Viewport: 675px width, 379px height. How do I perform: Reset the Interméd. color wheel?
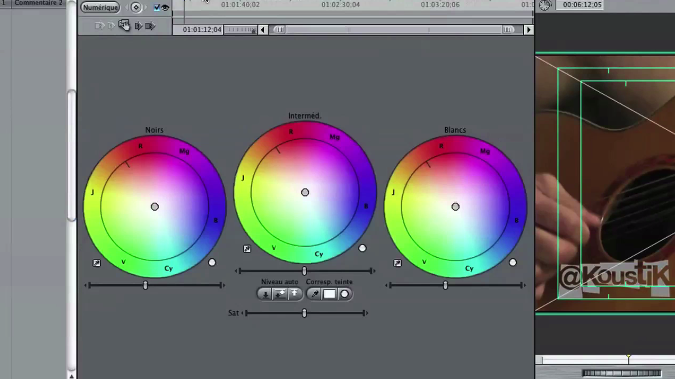[362, 248]
